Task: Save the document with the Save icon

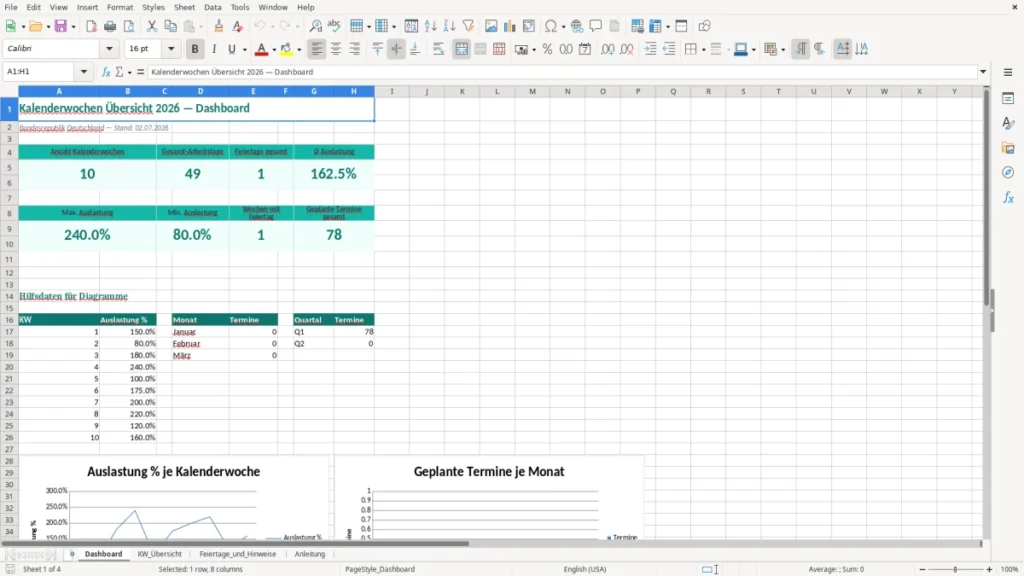Action: click(61, 26)
